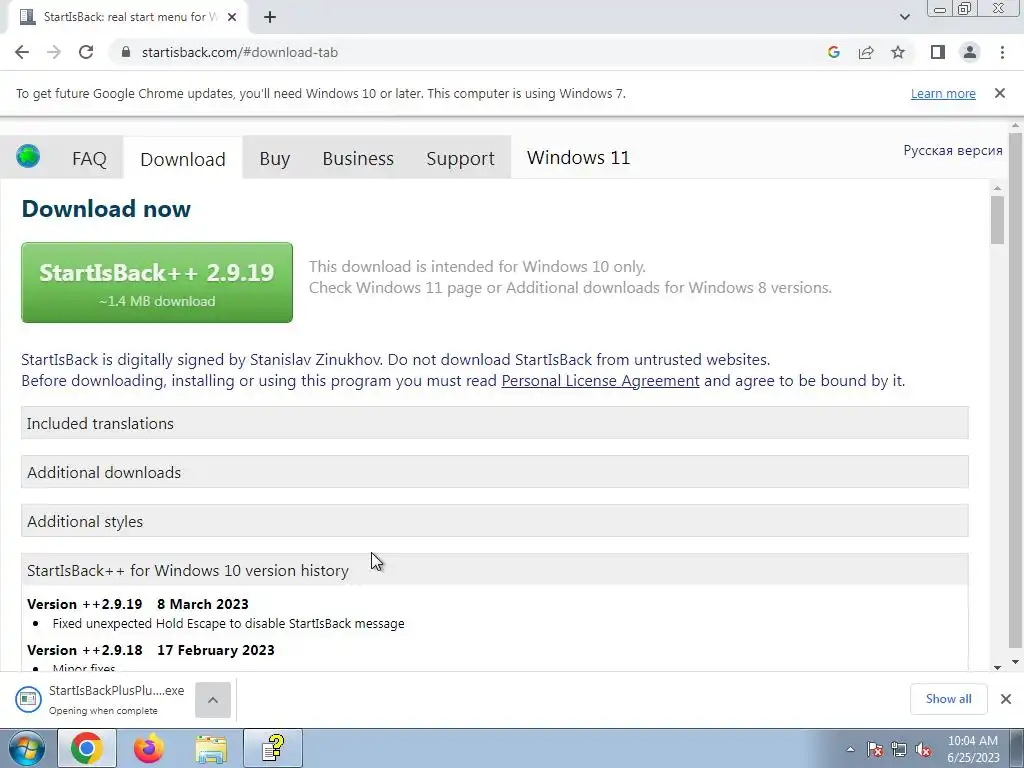Close the downloads bar
Screen dimensions: 1024x768
[x=1006, y=699]
